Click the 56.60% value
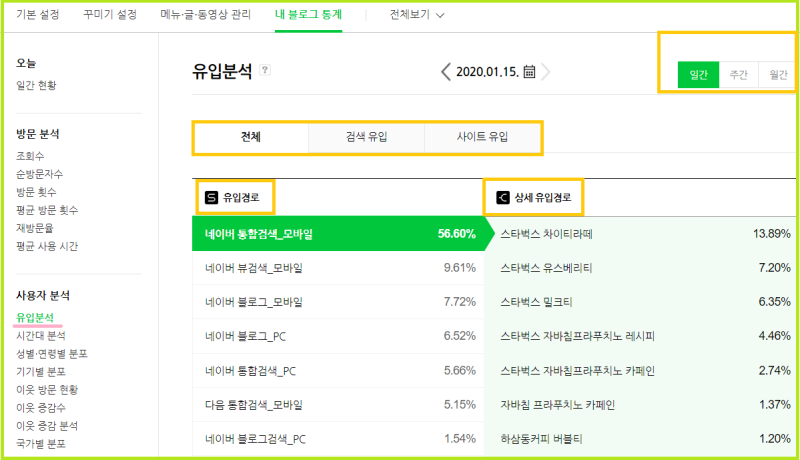This screenshot has height=460, width=800. [x=457, y=234]
